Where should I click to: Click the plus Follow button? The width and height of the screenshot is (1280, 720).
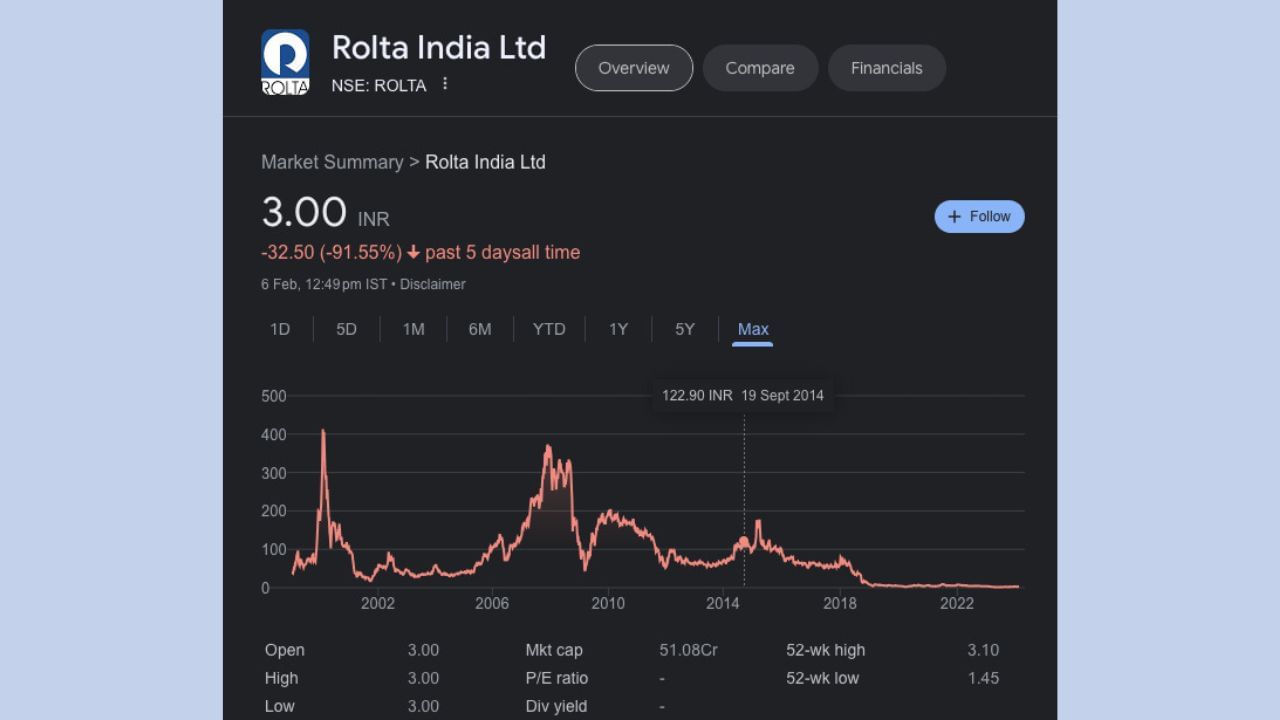tap(979, 216)
